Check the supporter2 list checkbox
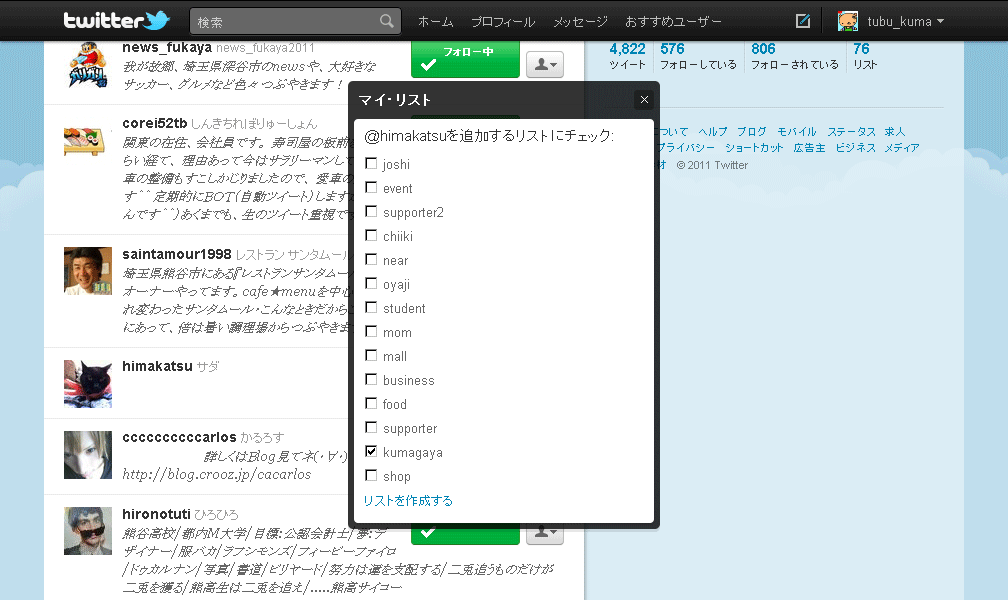The width and height of the screenshot is (1008, 600). coord(371,211)
